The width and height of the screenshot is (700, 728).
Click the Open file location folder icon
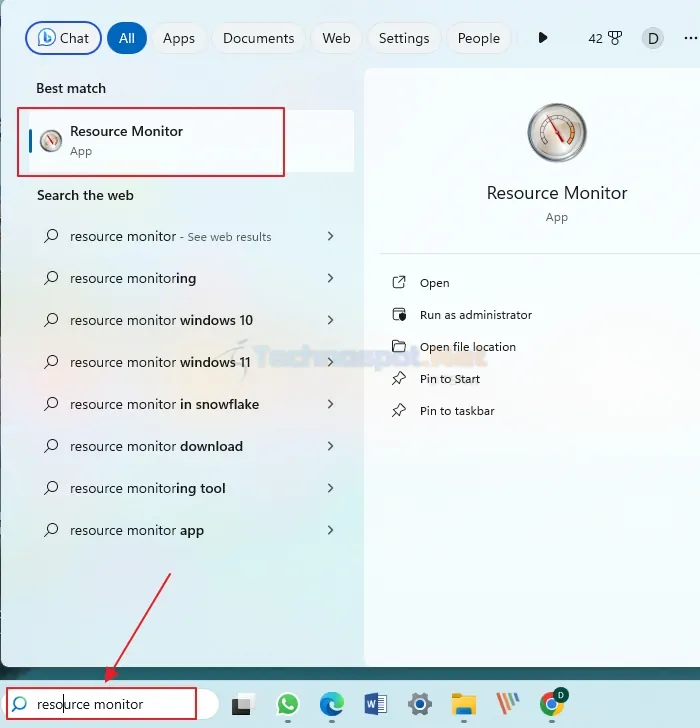tap(399, 346)
